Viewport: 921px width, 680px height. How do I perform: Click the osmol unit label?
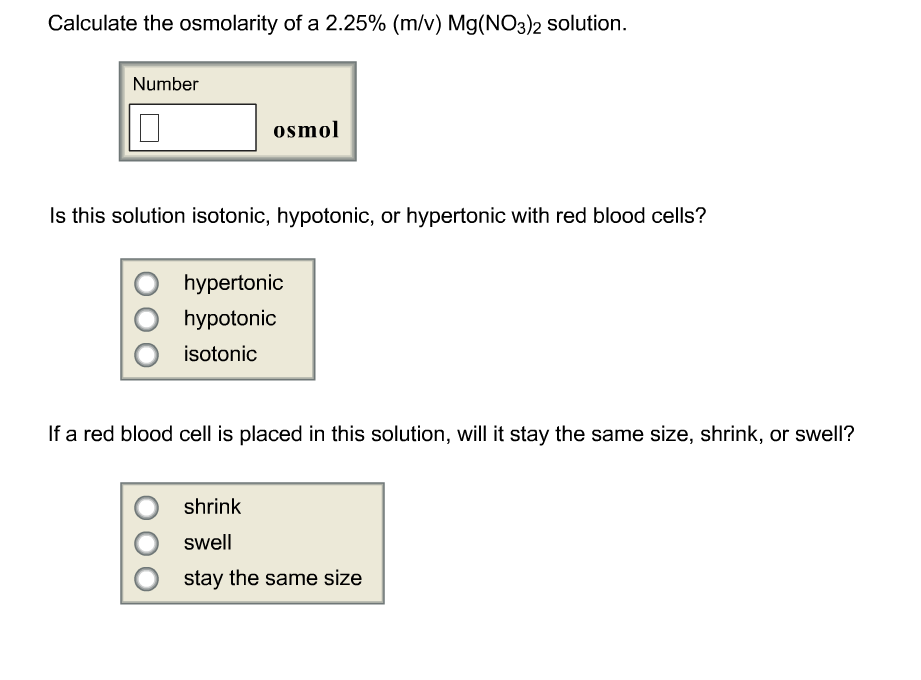click(306, 129)
